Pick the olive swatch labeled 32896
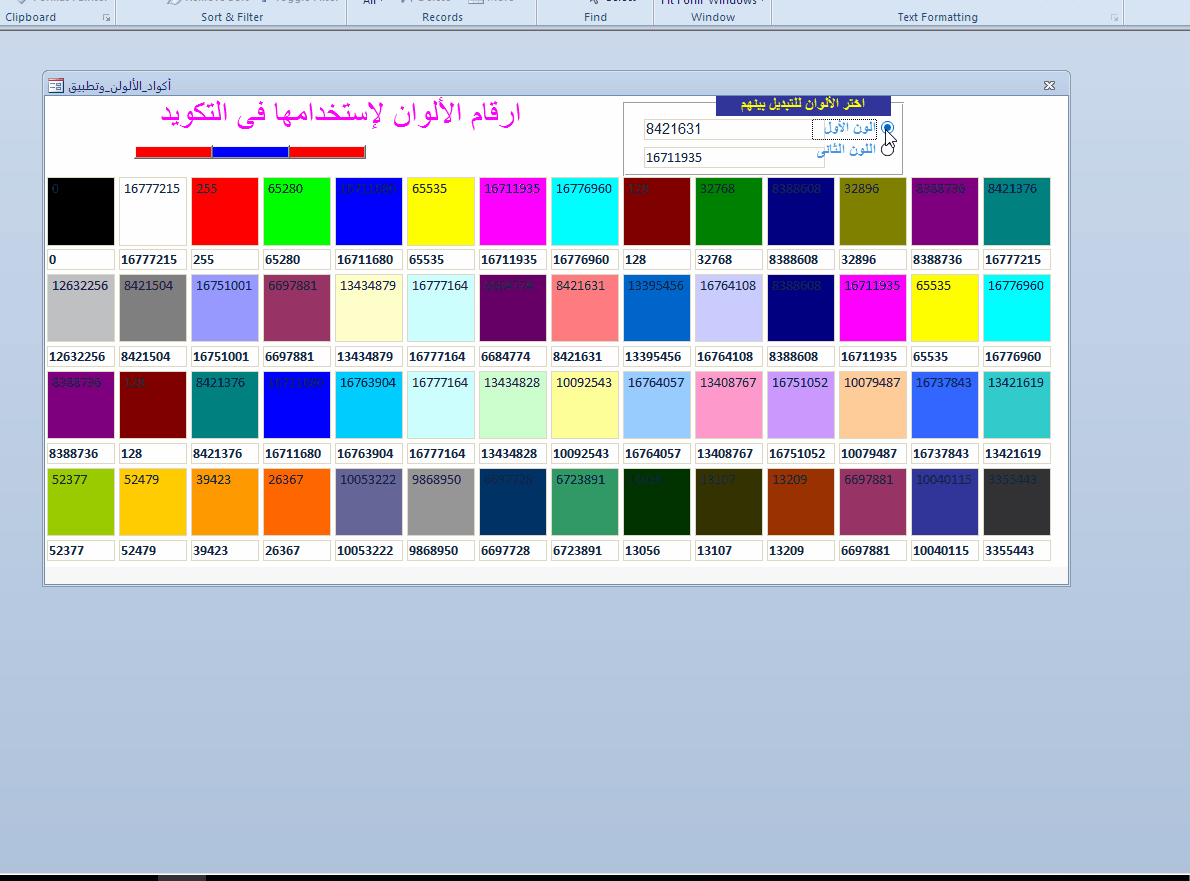 (873, 212)
